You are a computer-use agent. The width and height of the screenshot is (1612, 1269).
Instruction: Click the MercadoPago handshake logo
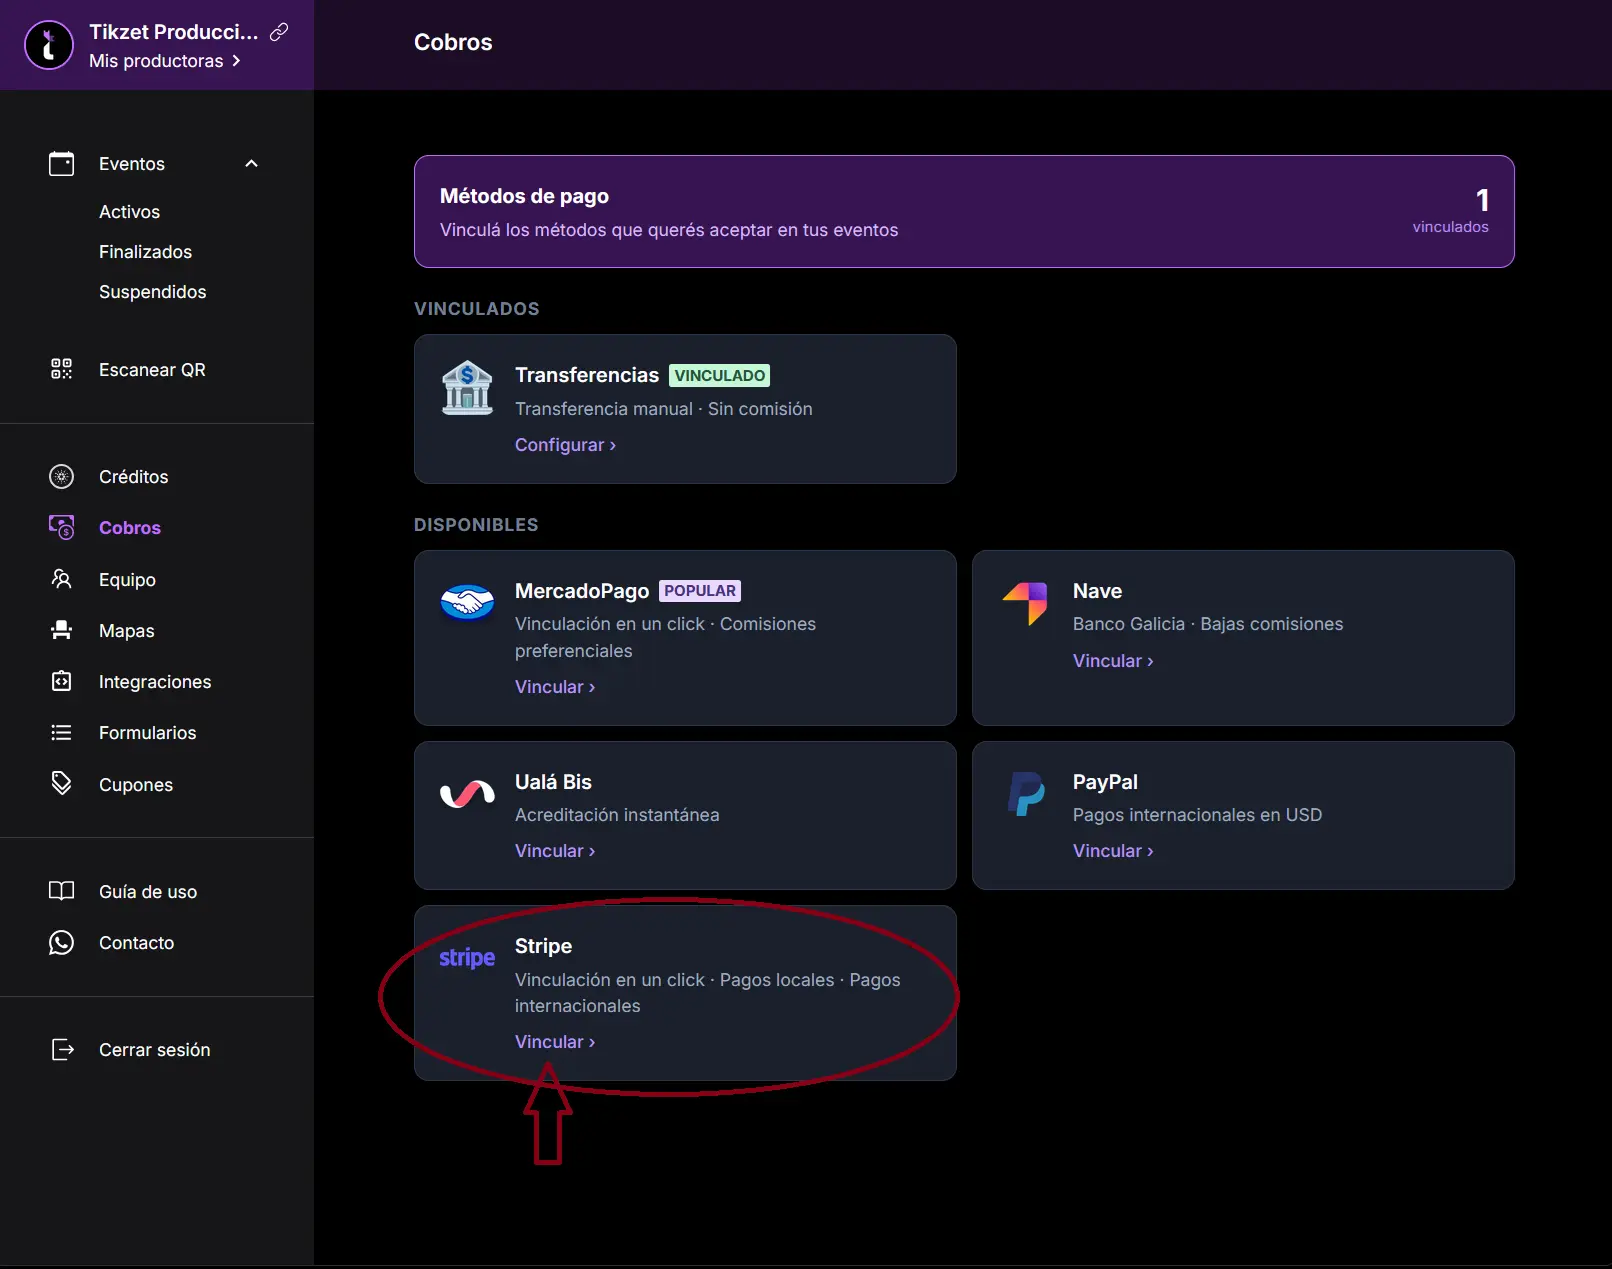click(x=467, y=602)
